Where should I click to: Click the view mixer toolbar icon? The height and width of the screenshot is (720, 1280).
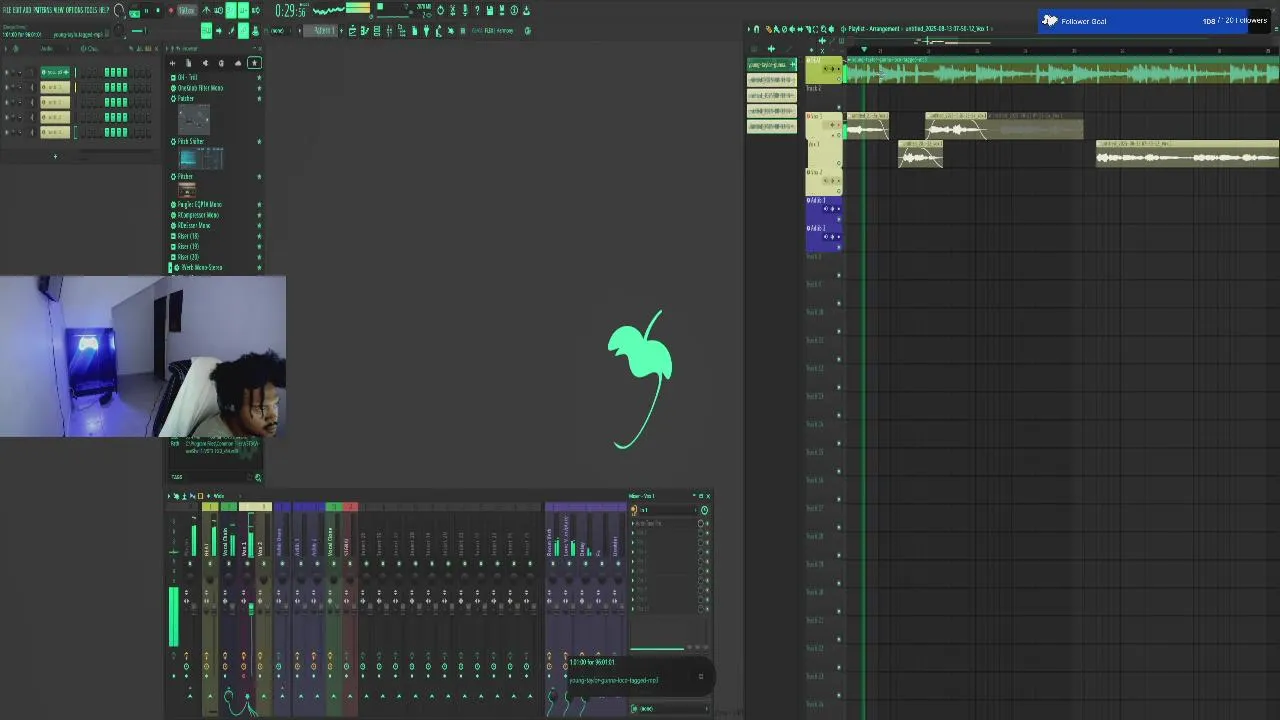(x=389, y=31)
